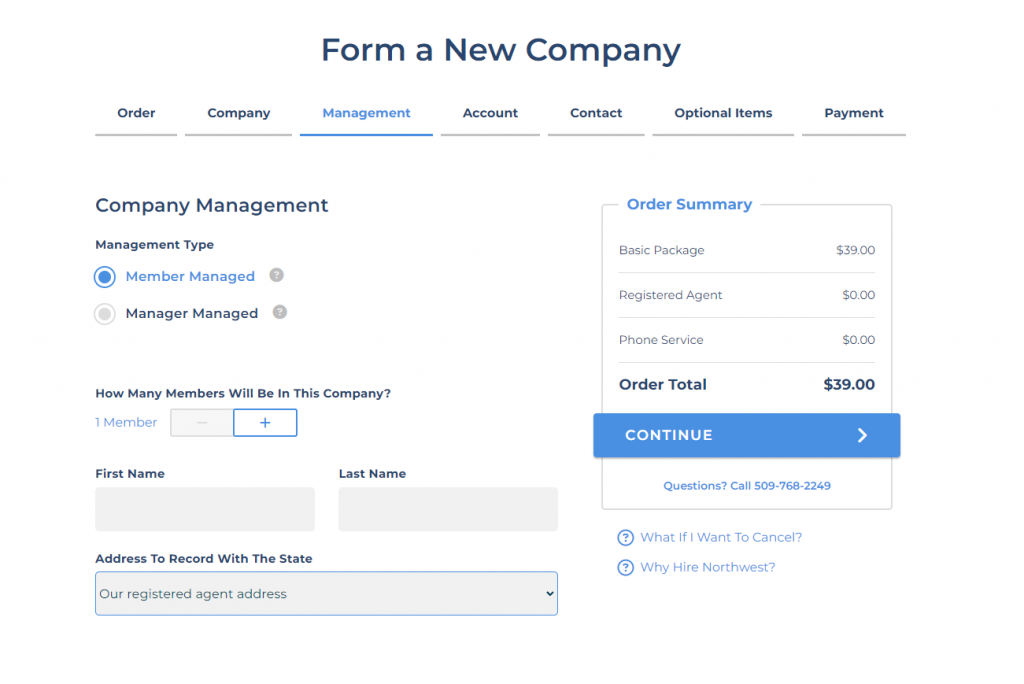Click help icon next to Member Managed
Screen dimensions: 1024x684
pyautogui.click(x=277, y=275)
